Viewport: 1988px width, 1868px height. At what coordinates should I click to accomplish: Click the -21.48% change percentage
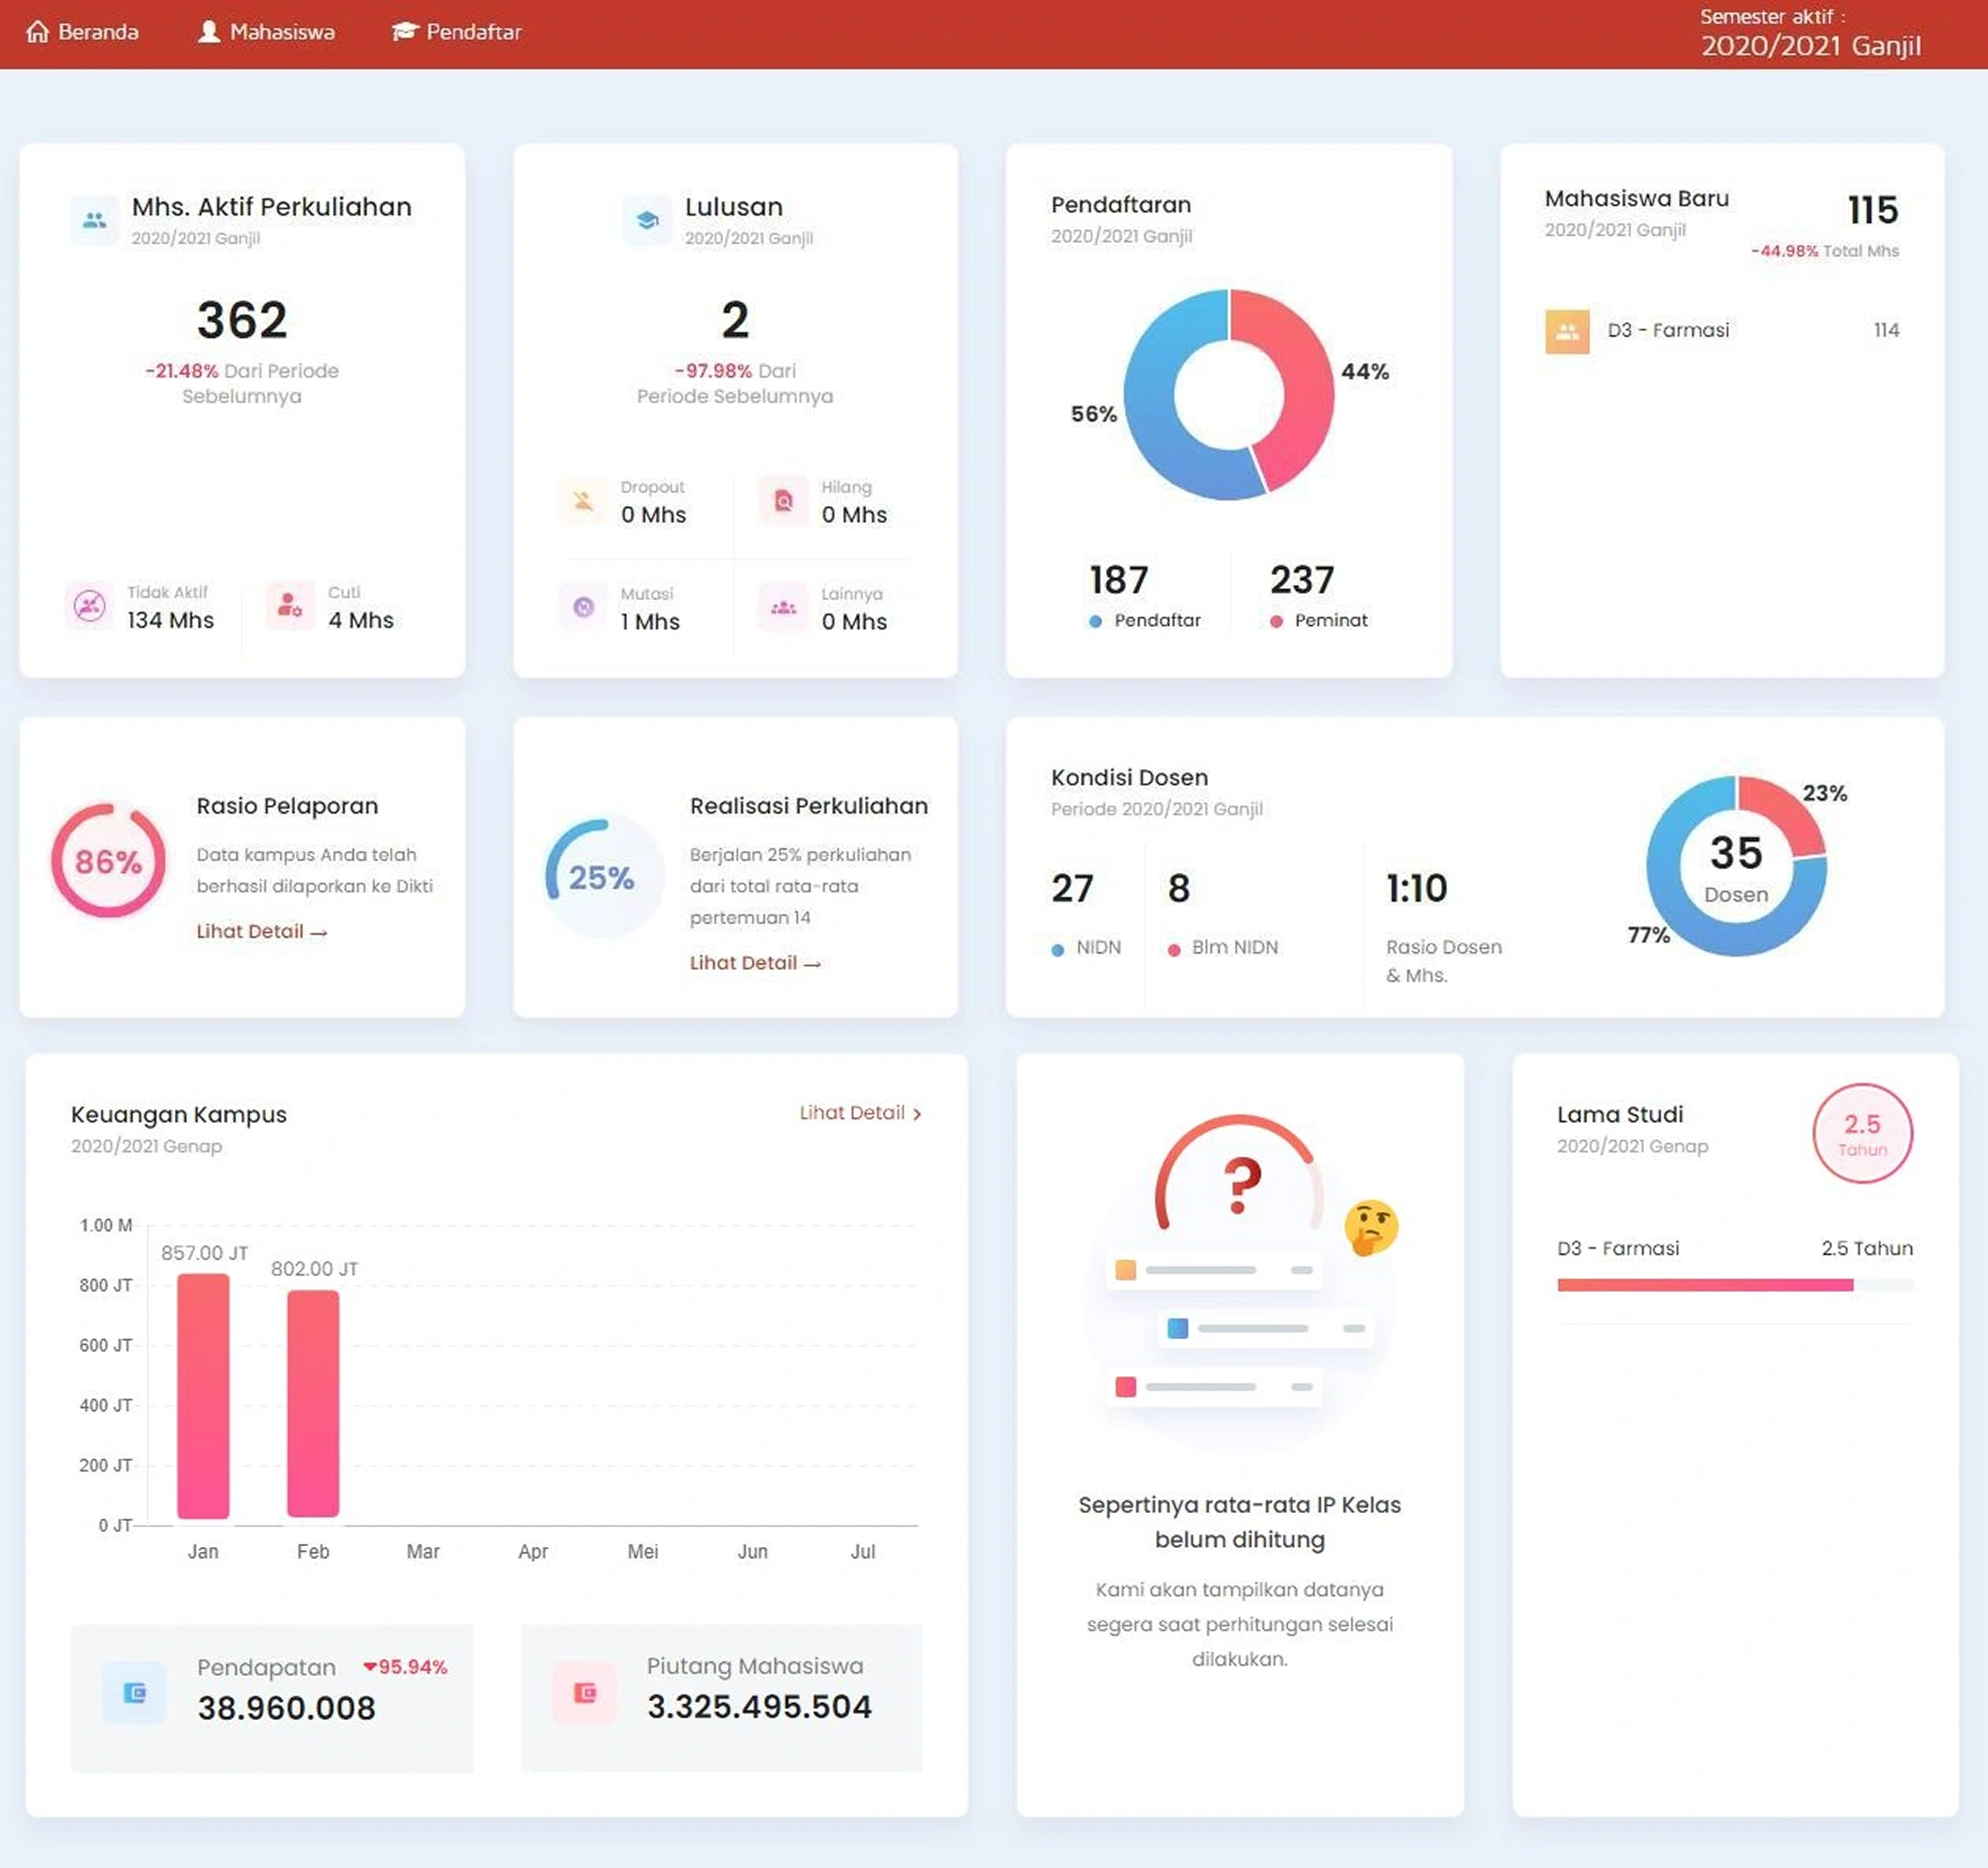coord(182,371)
